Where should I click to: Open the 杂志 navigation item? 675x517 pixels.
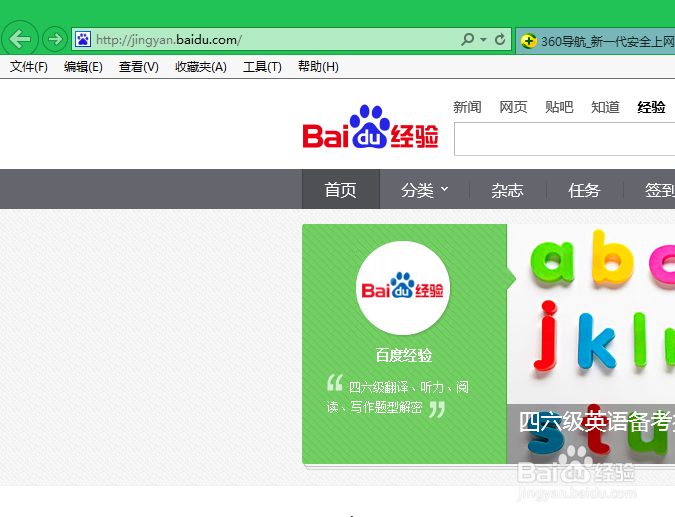pyautogui.click(x=508, y=189)
